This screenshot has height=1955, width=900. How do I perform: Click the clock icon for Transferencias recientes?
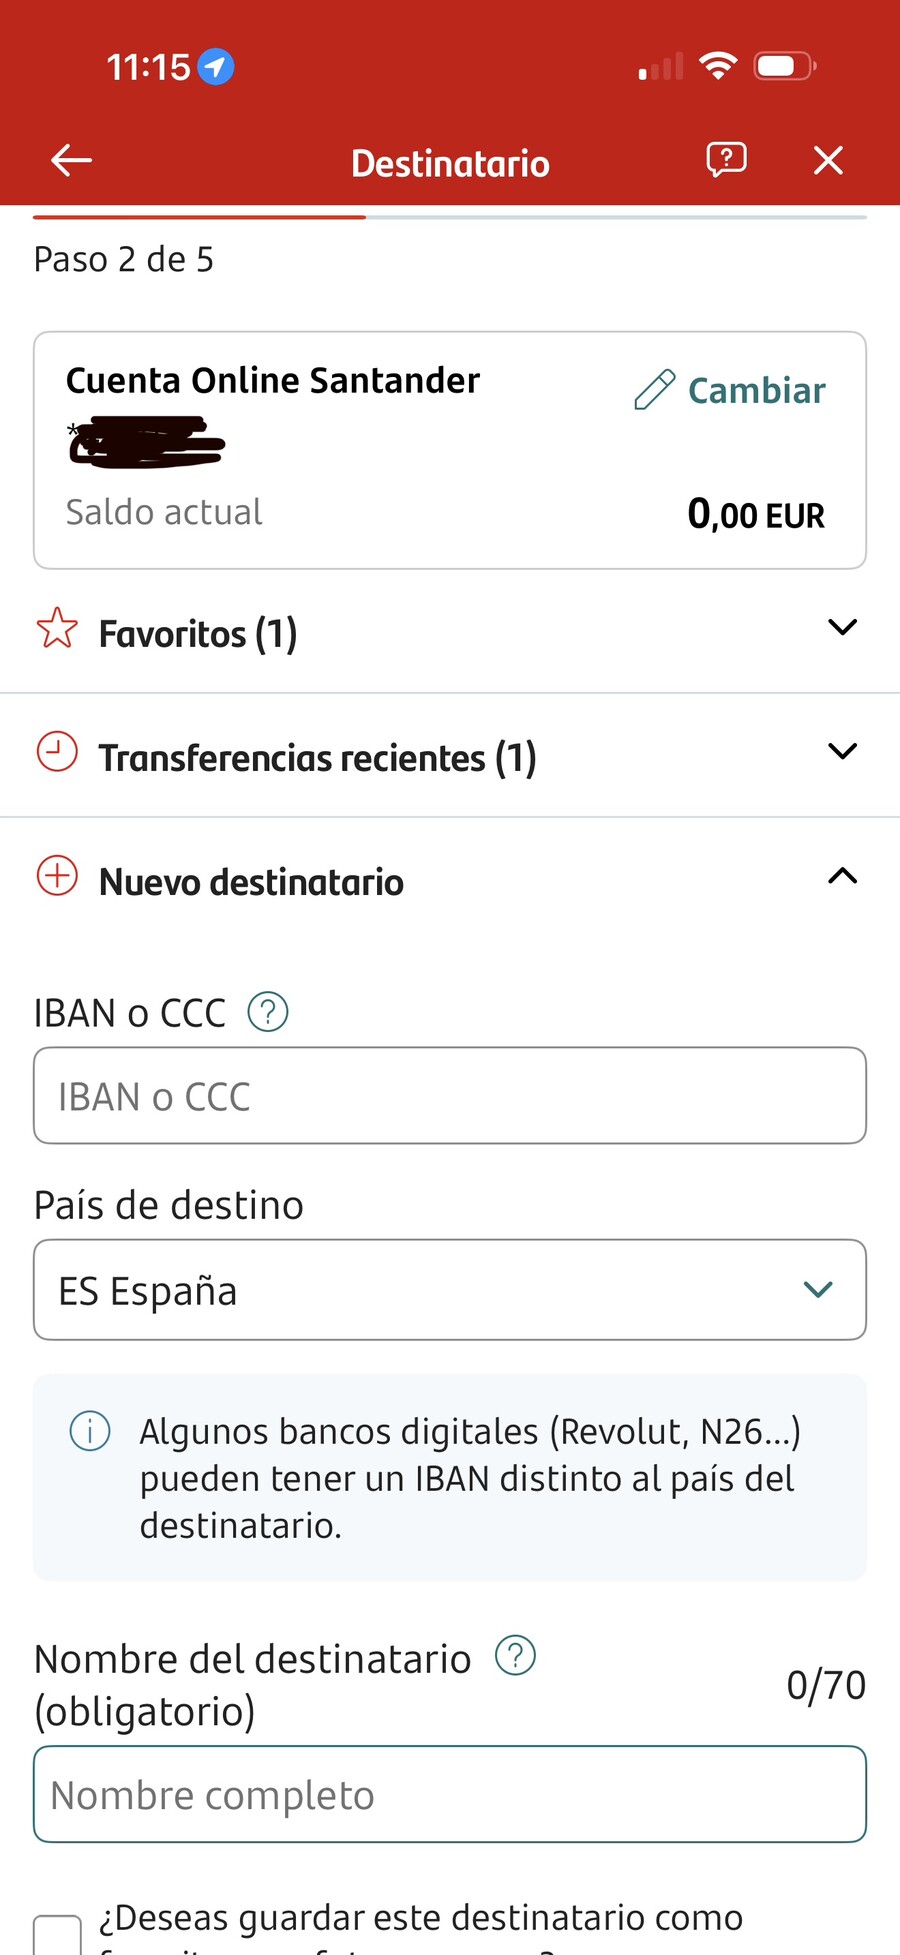(x=57, y=752)
